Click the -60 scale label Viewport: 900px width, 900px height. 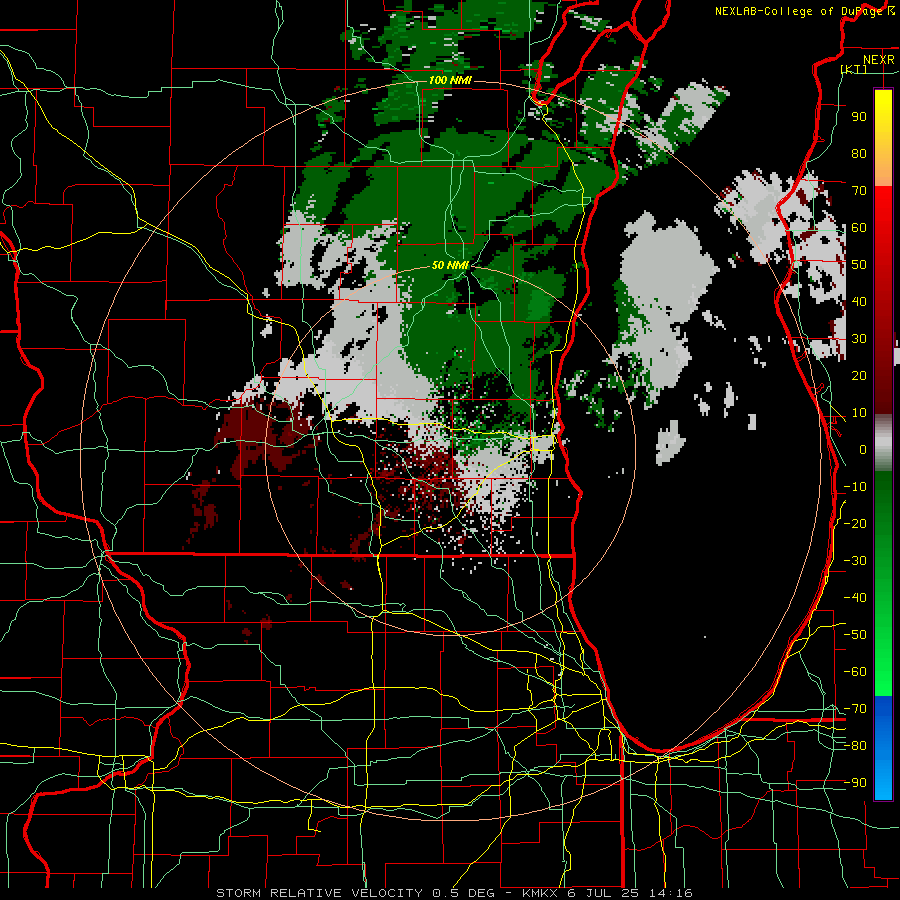click(x=855, y=672)
